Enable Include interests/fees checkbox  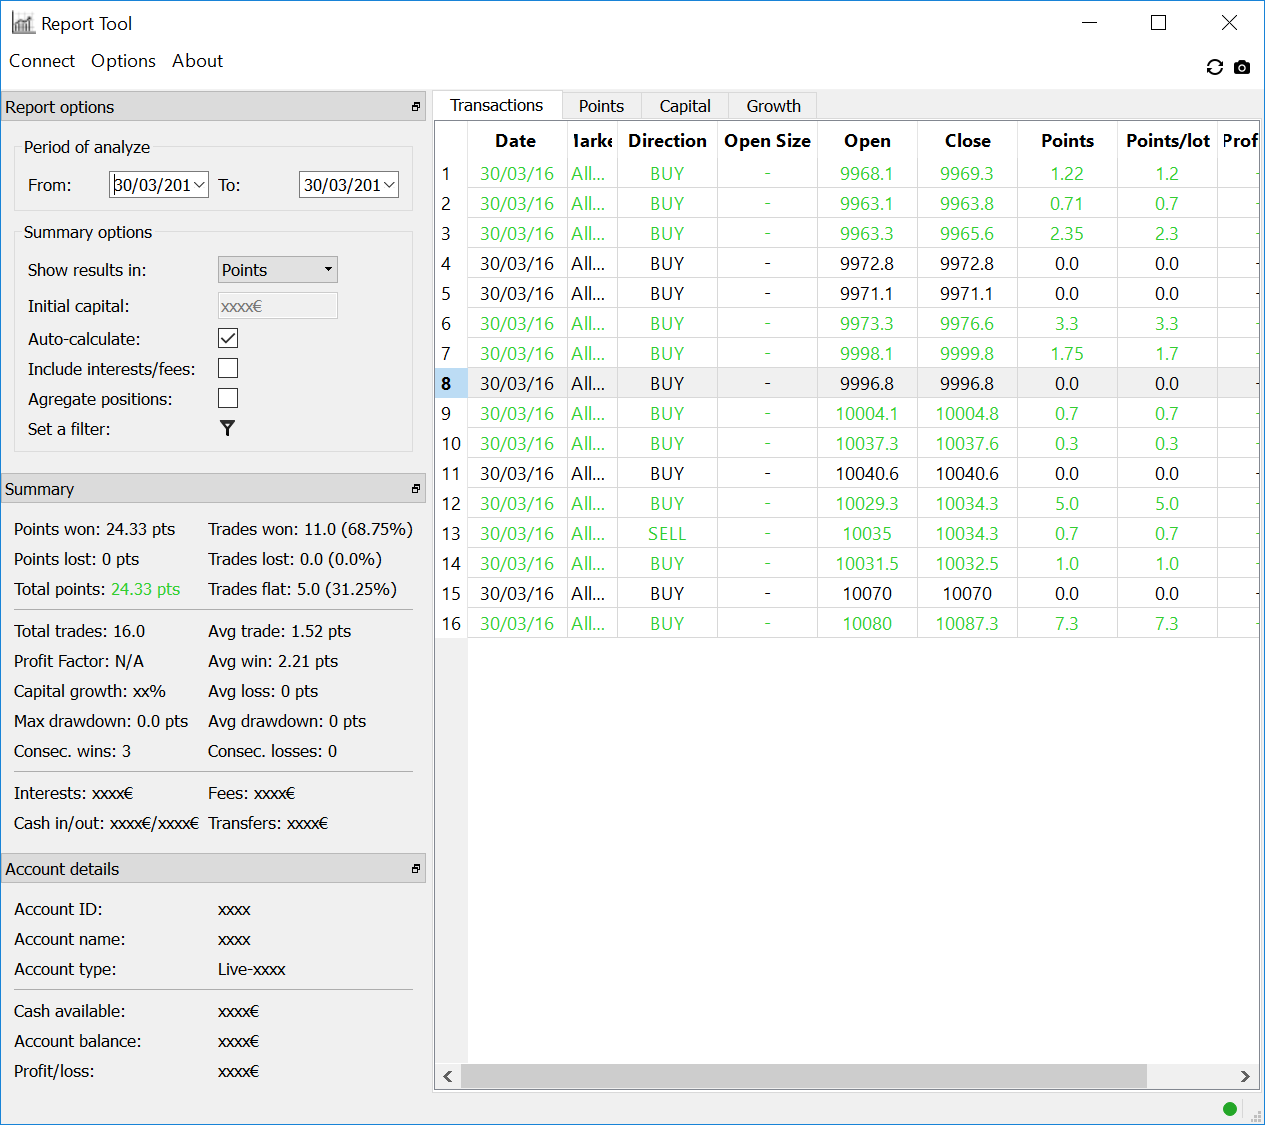(x=228, y=368)
